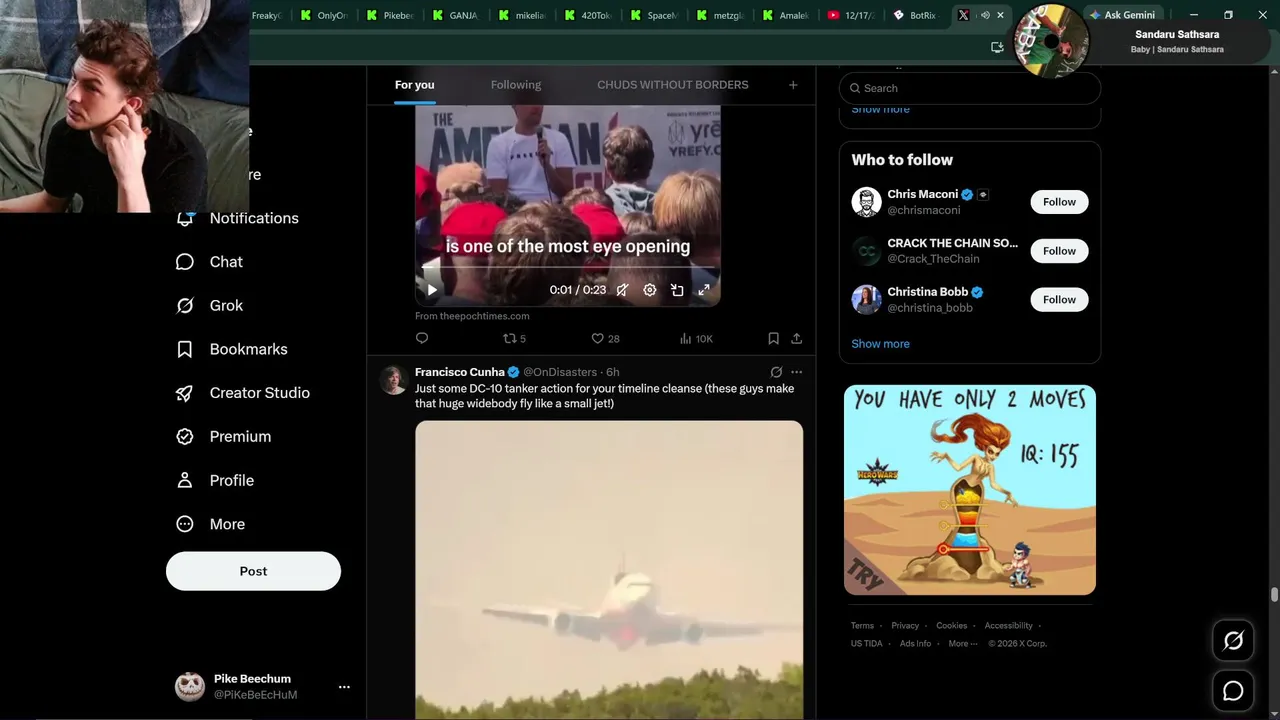The width and height of the screenshot is (1280, 720).
Task: Seek along the video progress bar
Action: coord(568,268)
